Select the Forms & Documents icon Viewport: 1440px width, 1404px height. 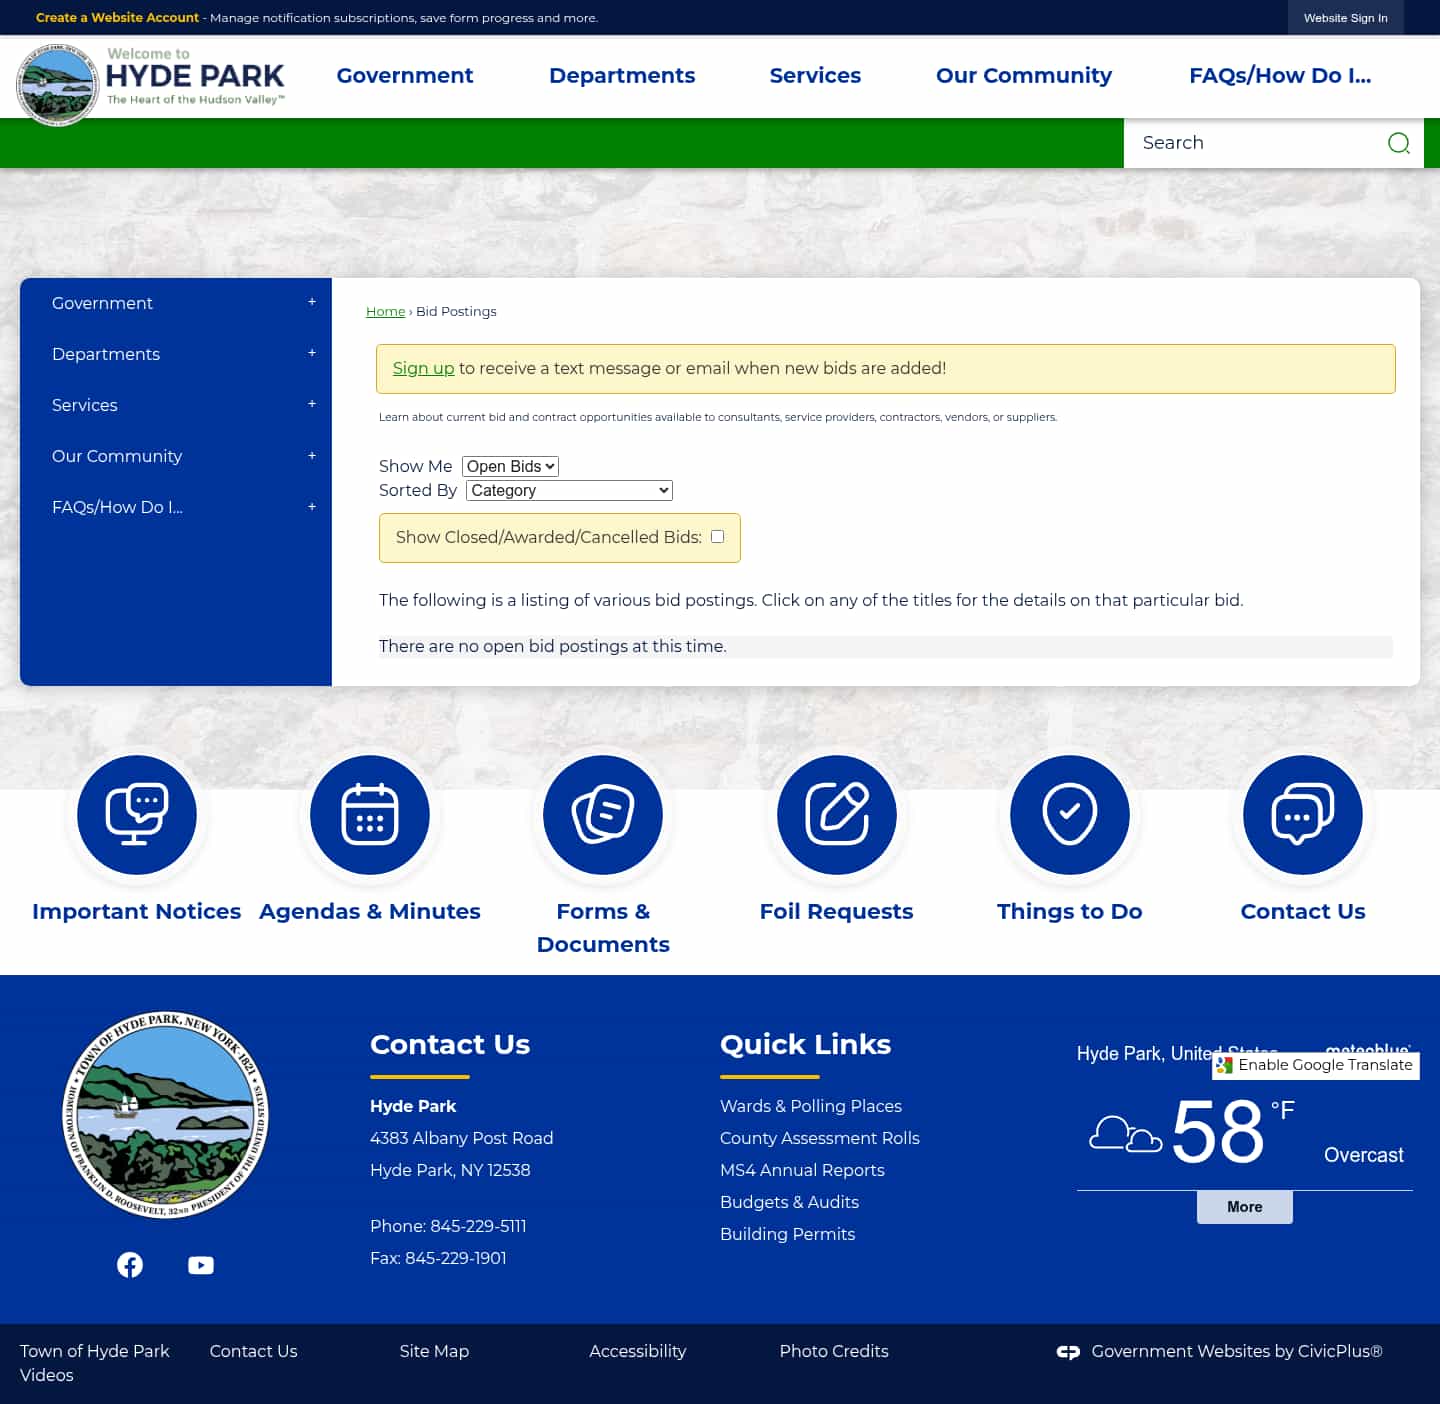coord(602,815)
